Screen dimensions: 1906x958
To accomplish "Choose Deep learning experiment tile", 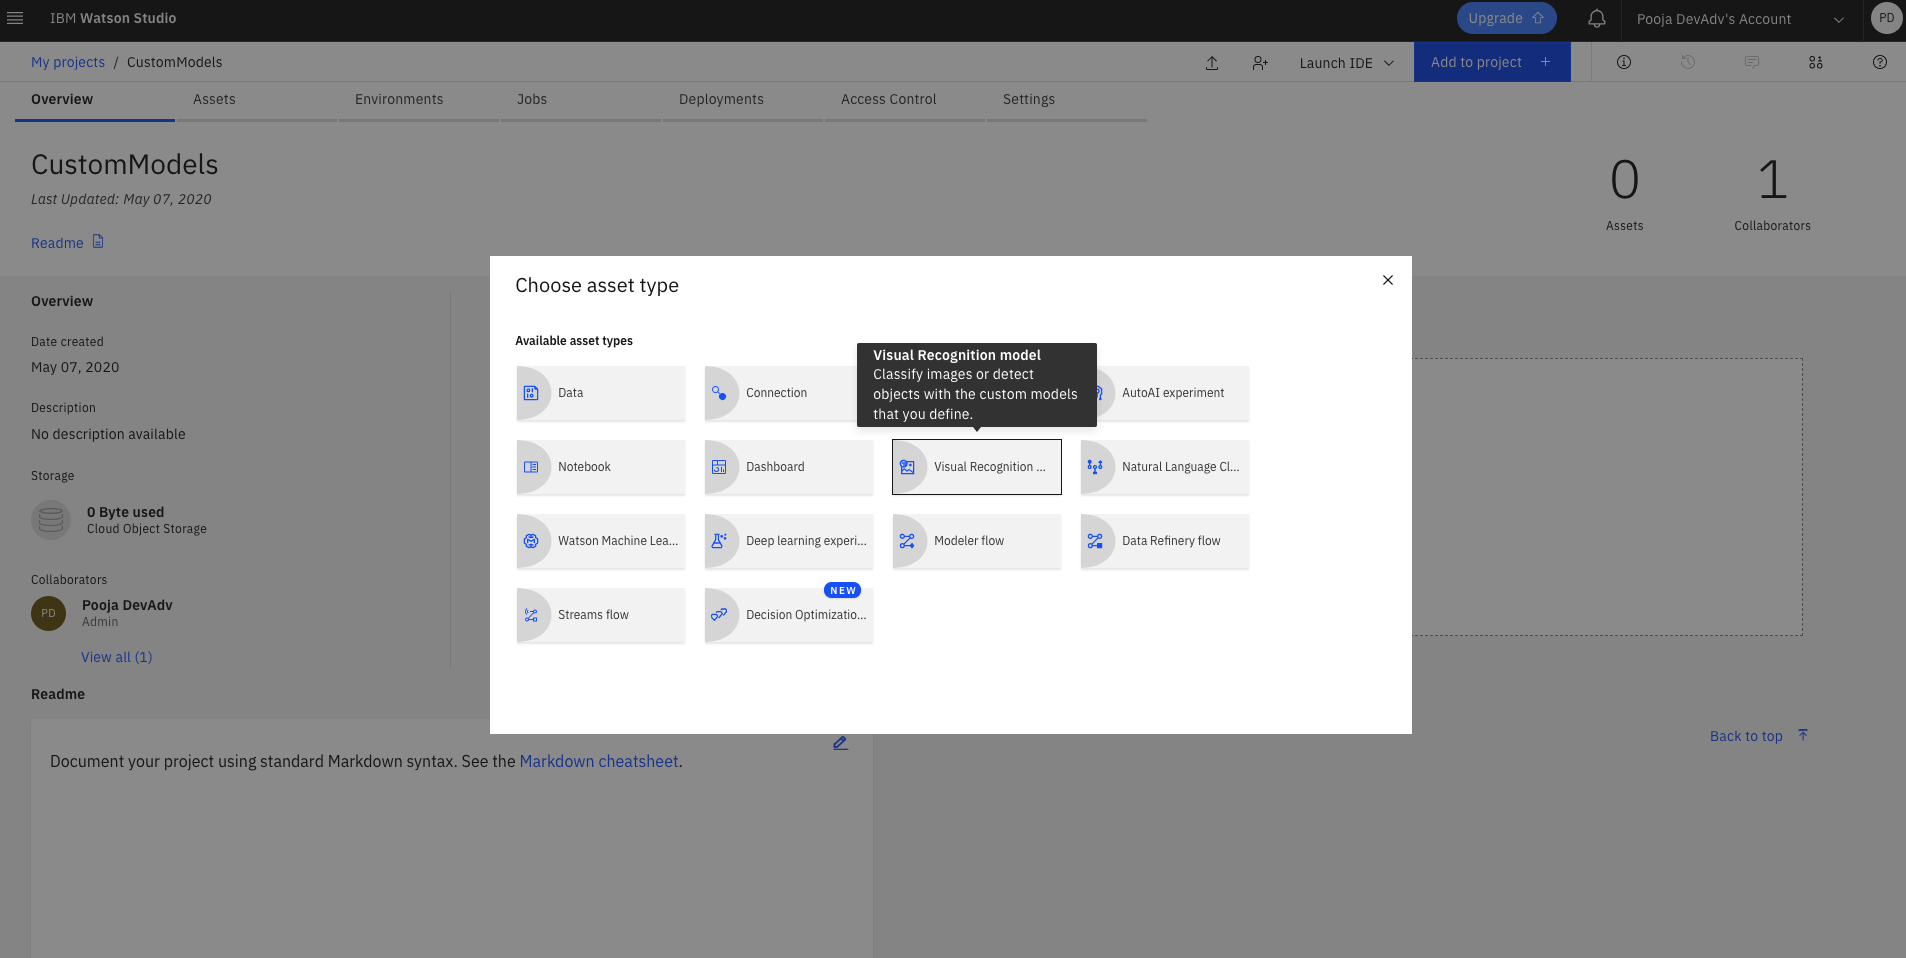I will (789, 541).
